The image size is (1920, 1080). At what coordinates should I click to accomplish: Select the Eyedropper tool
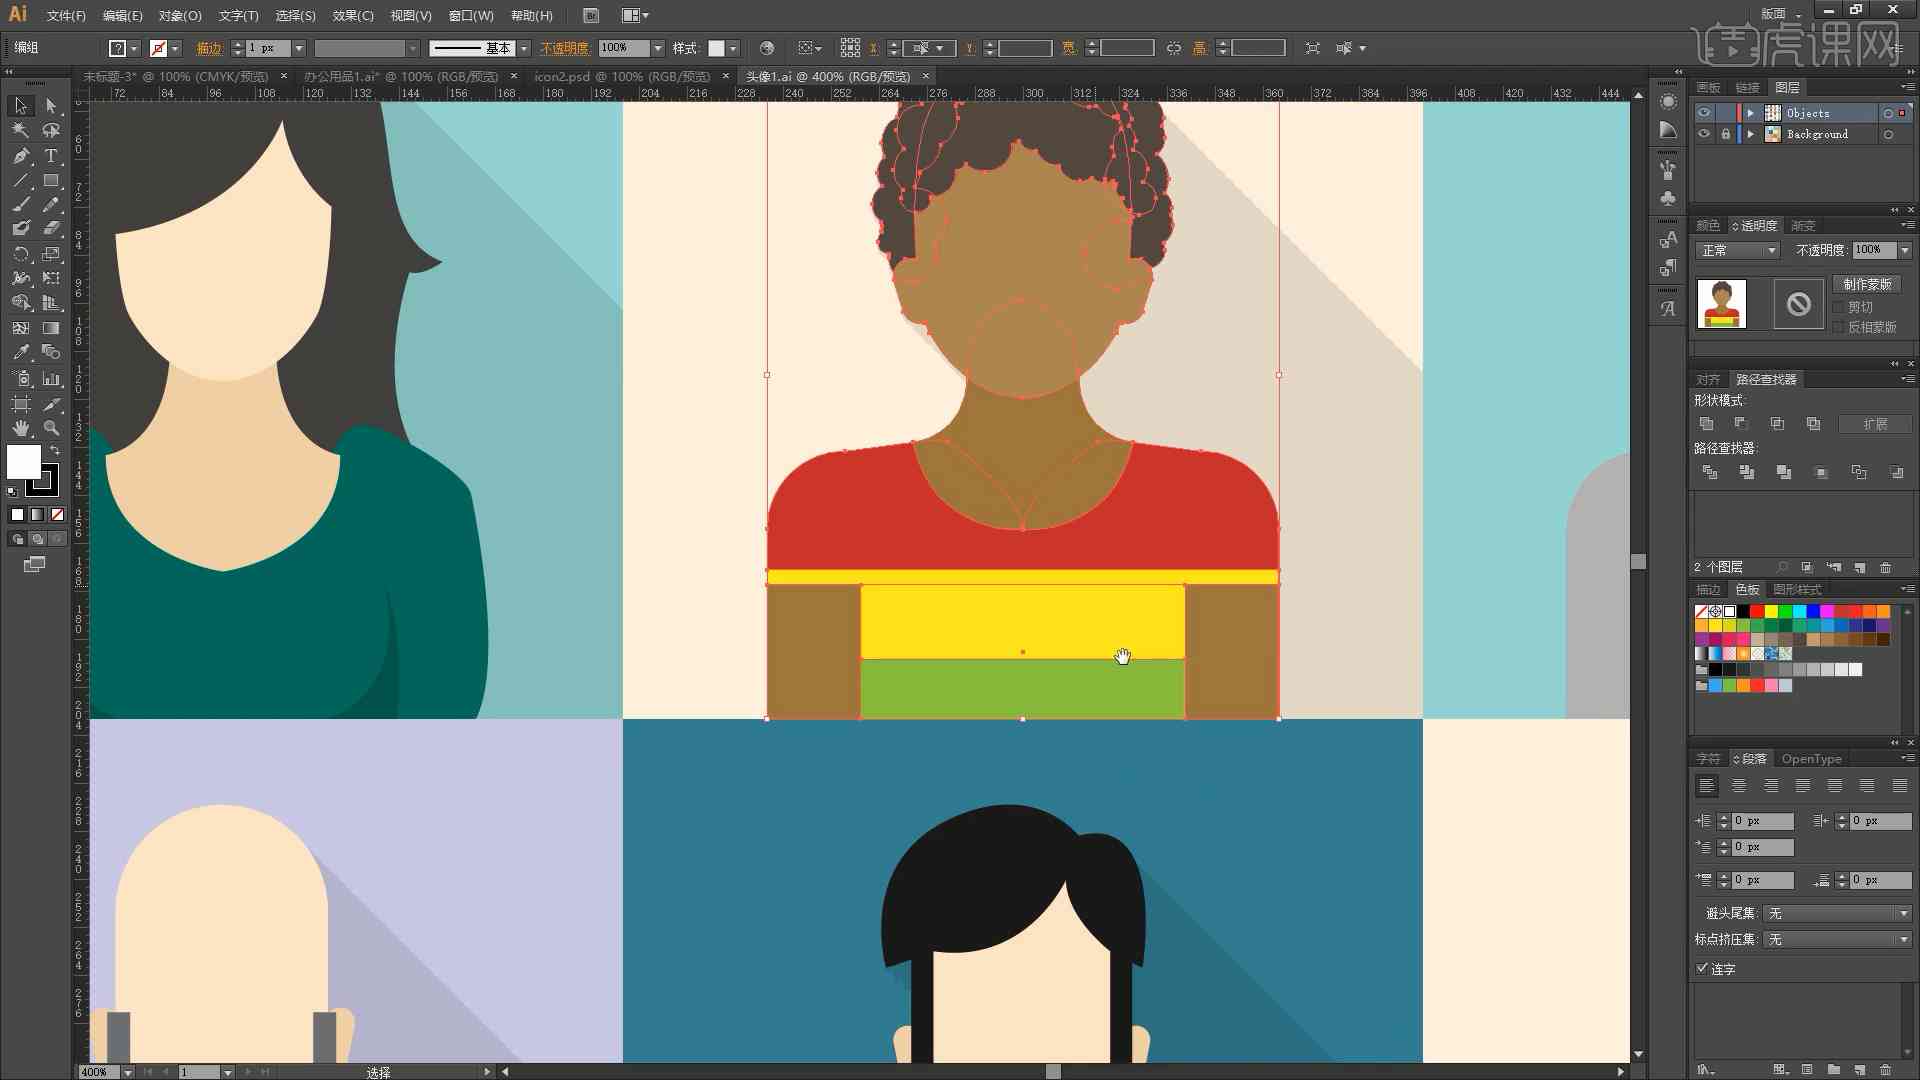coord(20,351)
